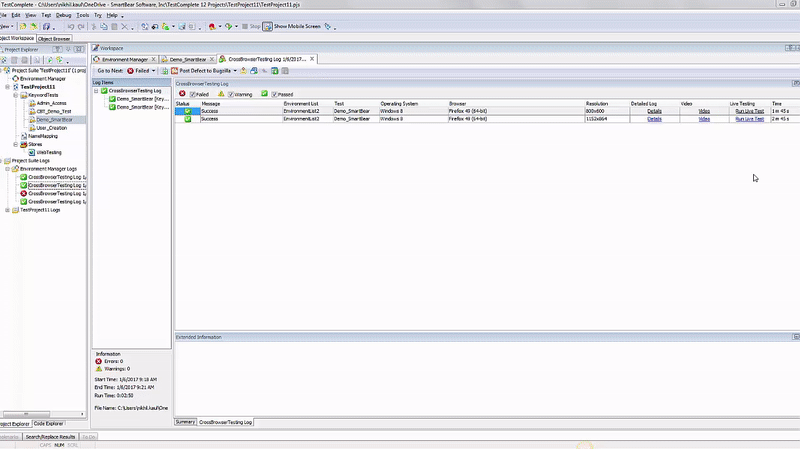Click the Show Mobile Screen toolbar icon

click(x=268, y=27)
